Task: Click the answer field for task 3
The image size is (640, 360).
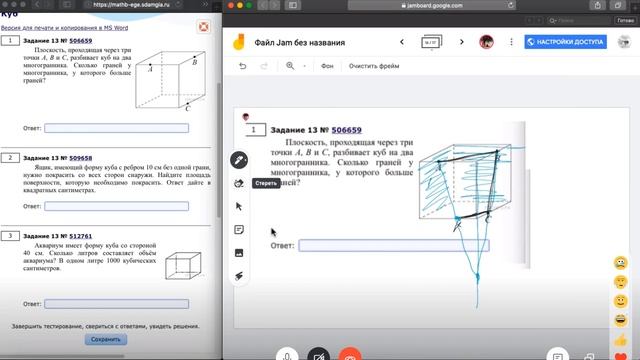Action: [116, 304]
